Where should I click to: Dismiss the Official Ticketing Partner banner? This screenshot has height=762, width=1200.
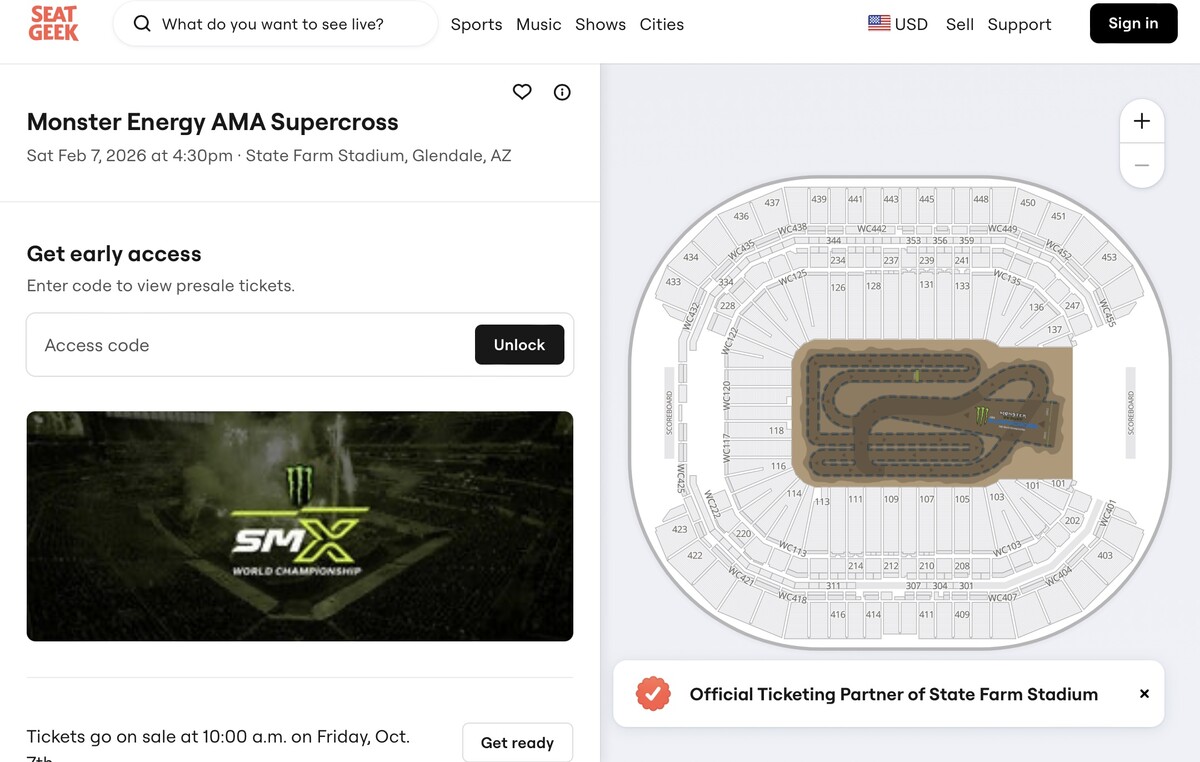[x=1144, y=694]
